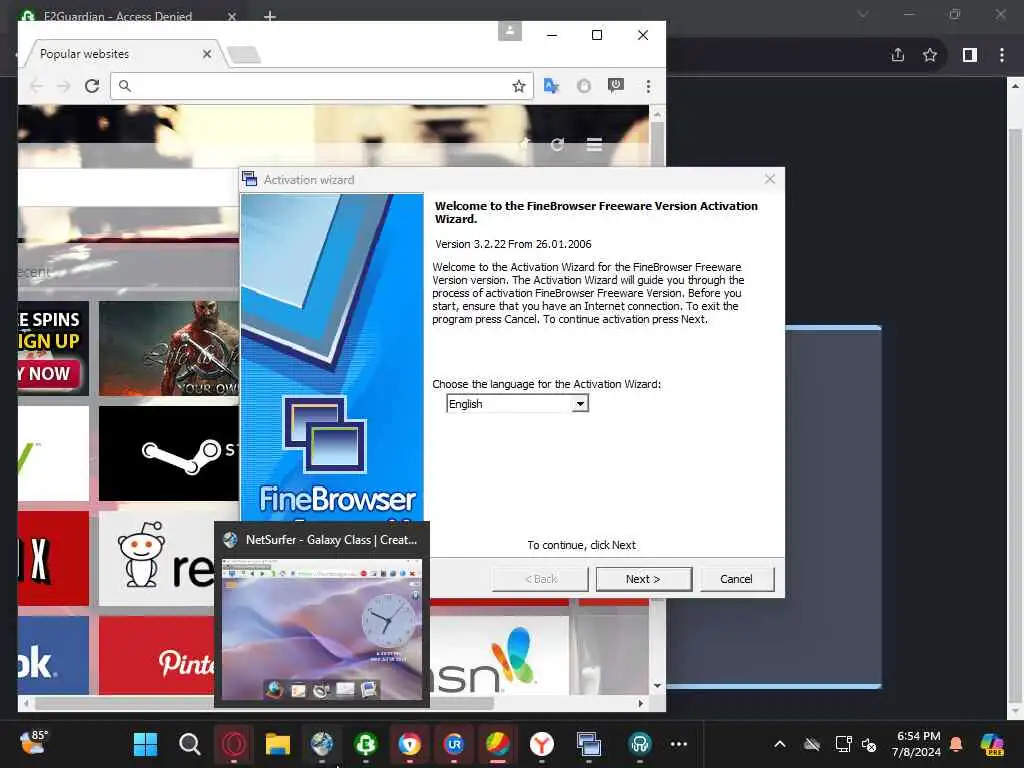This screenshot has width=1024, height=768.
Task: Show hidden system tray icons
Action: (780, 744)
